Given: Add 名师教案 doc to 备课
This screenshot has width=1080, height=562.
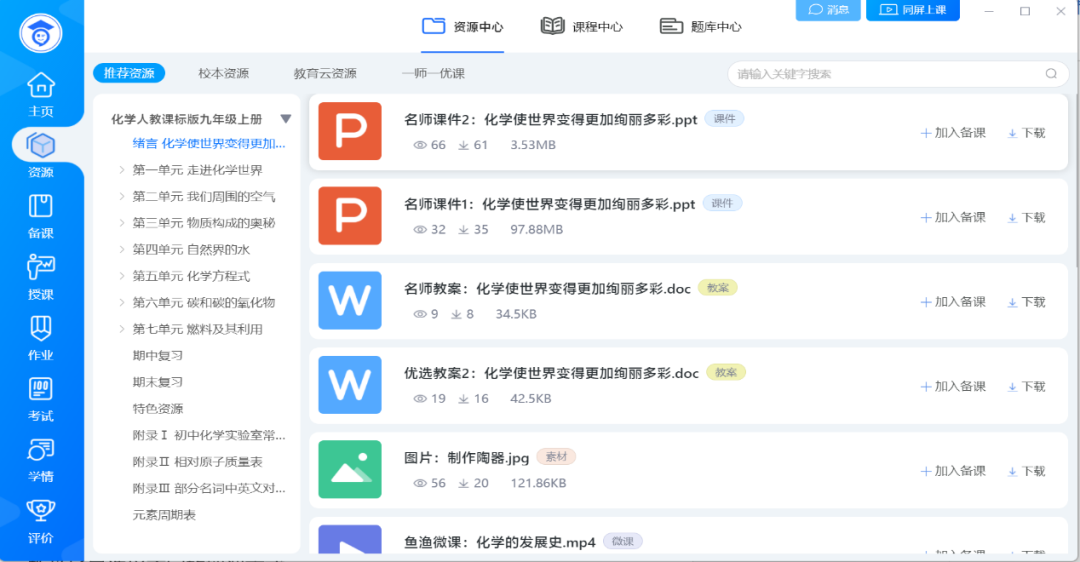Looking at the screenshot, I should [x=953, y=302].
